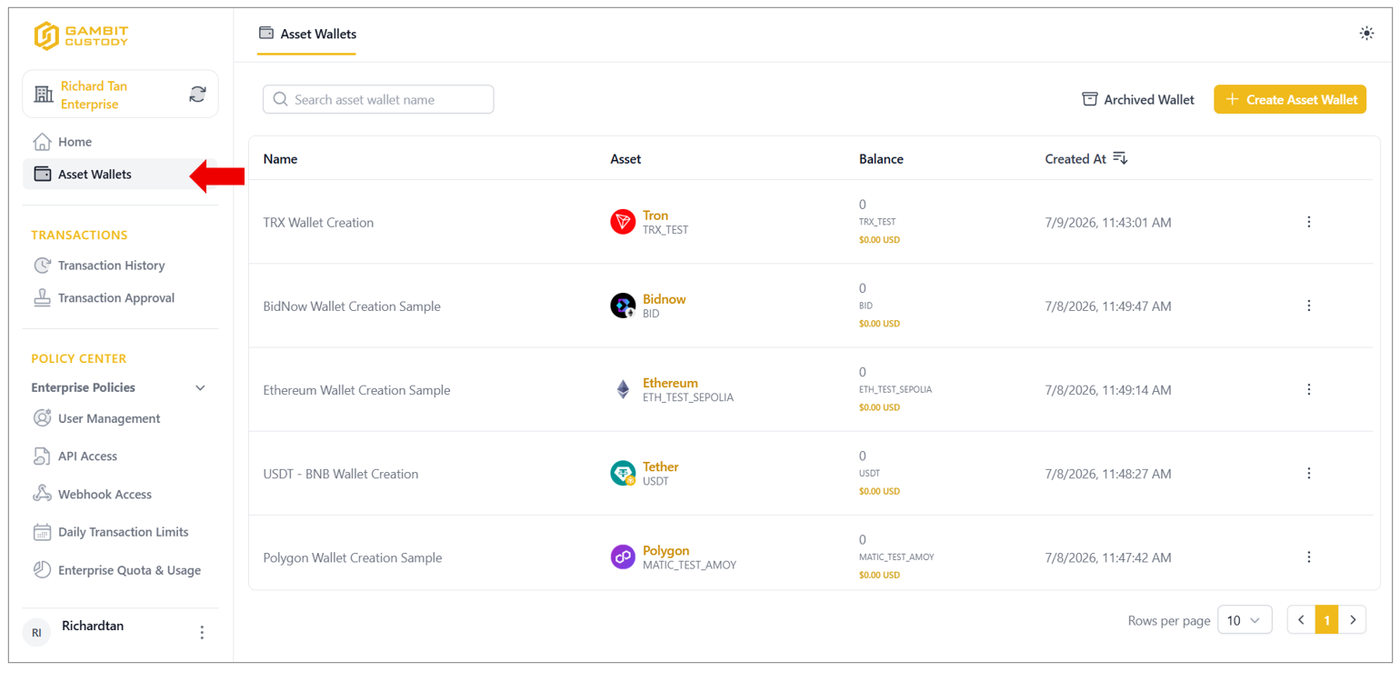Click the Tether asset icon
Image resolution: width=1400 pixels, height=682 pixels.
pyautogui.click(x=623, y=474)
